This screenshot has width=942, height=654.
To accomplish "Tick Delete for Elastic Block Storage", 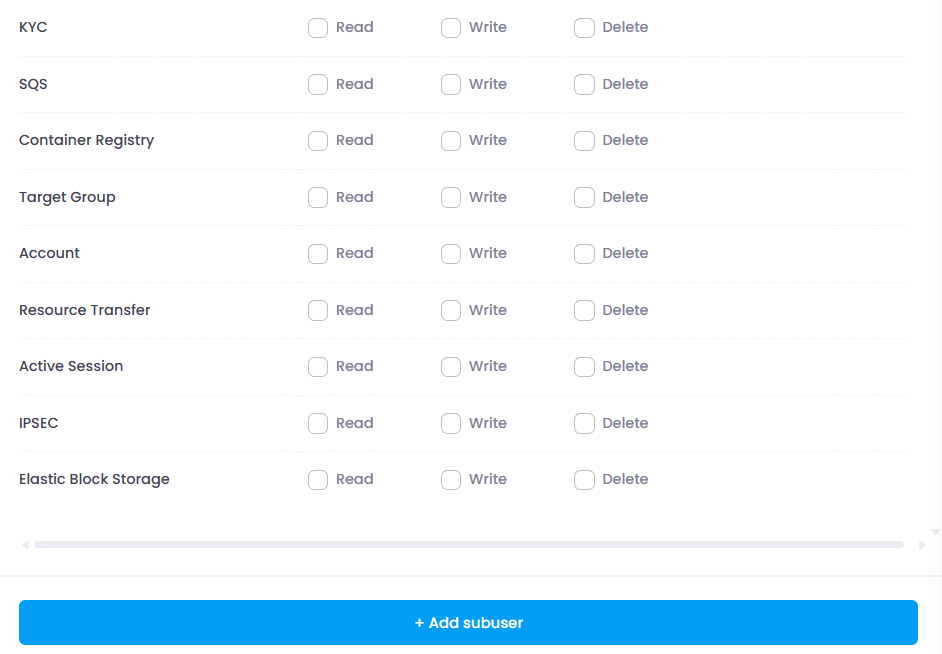I will pos(584,479).
